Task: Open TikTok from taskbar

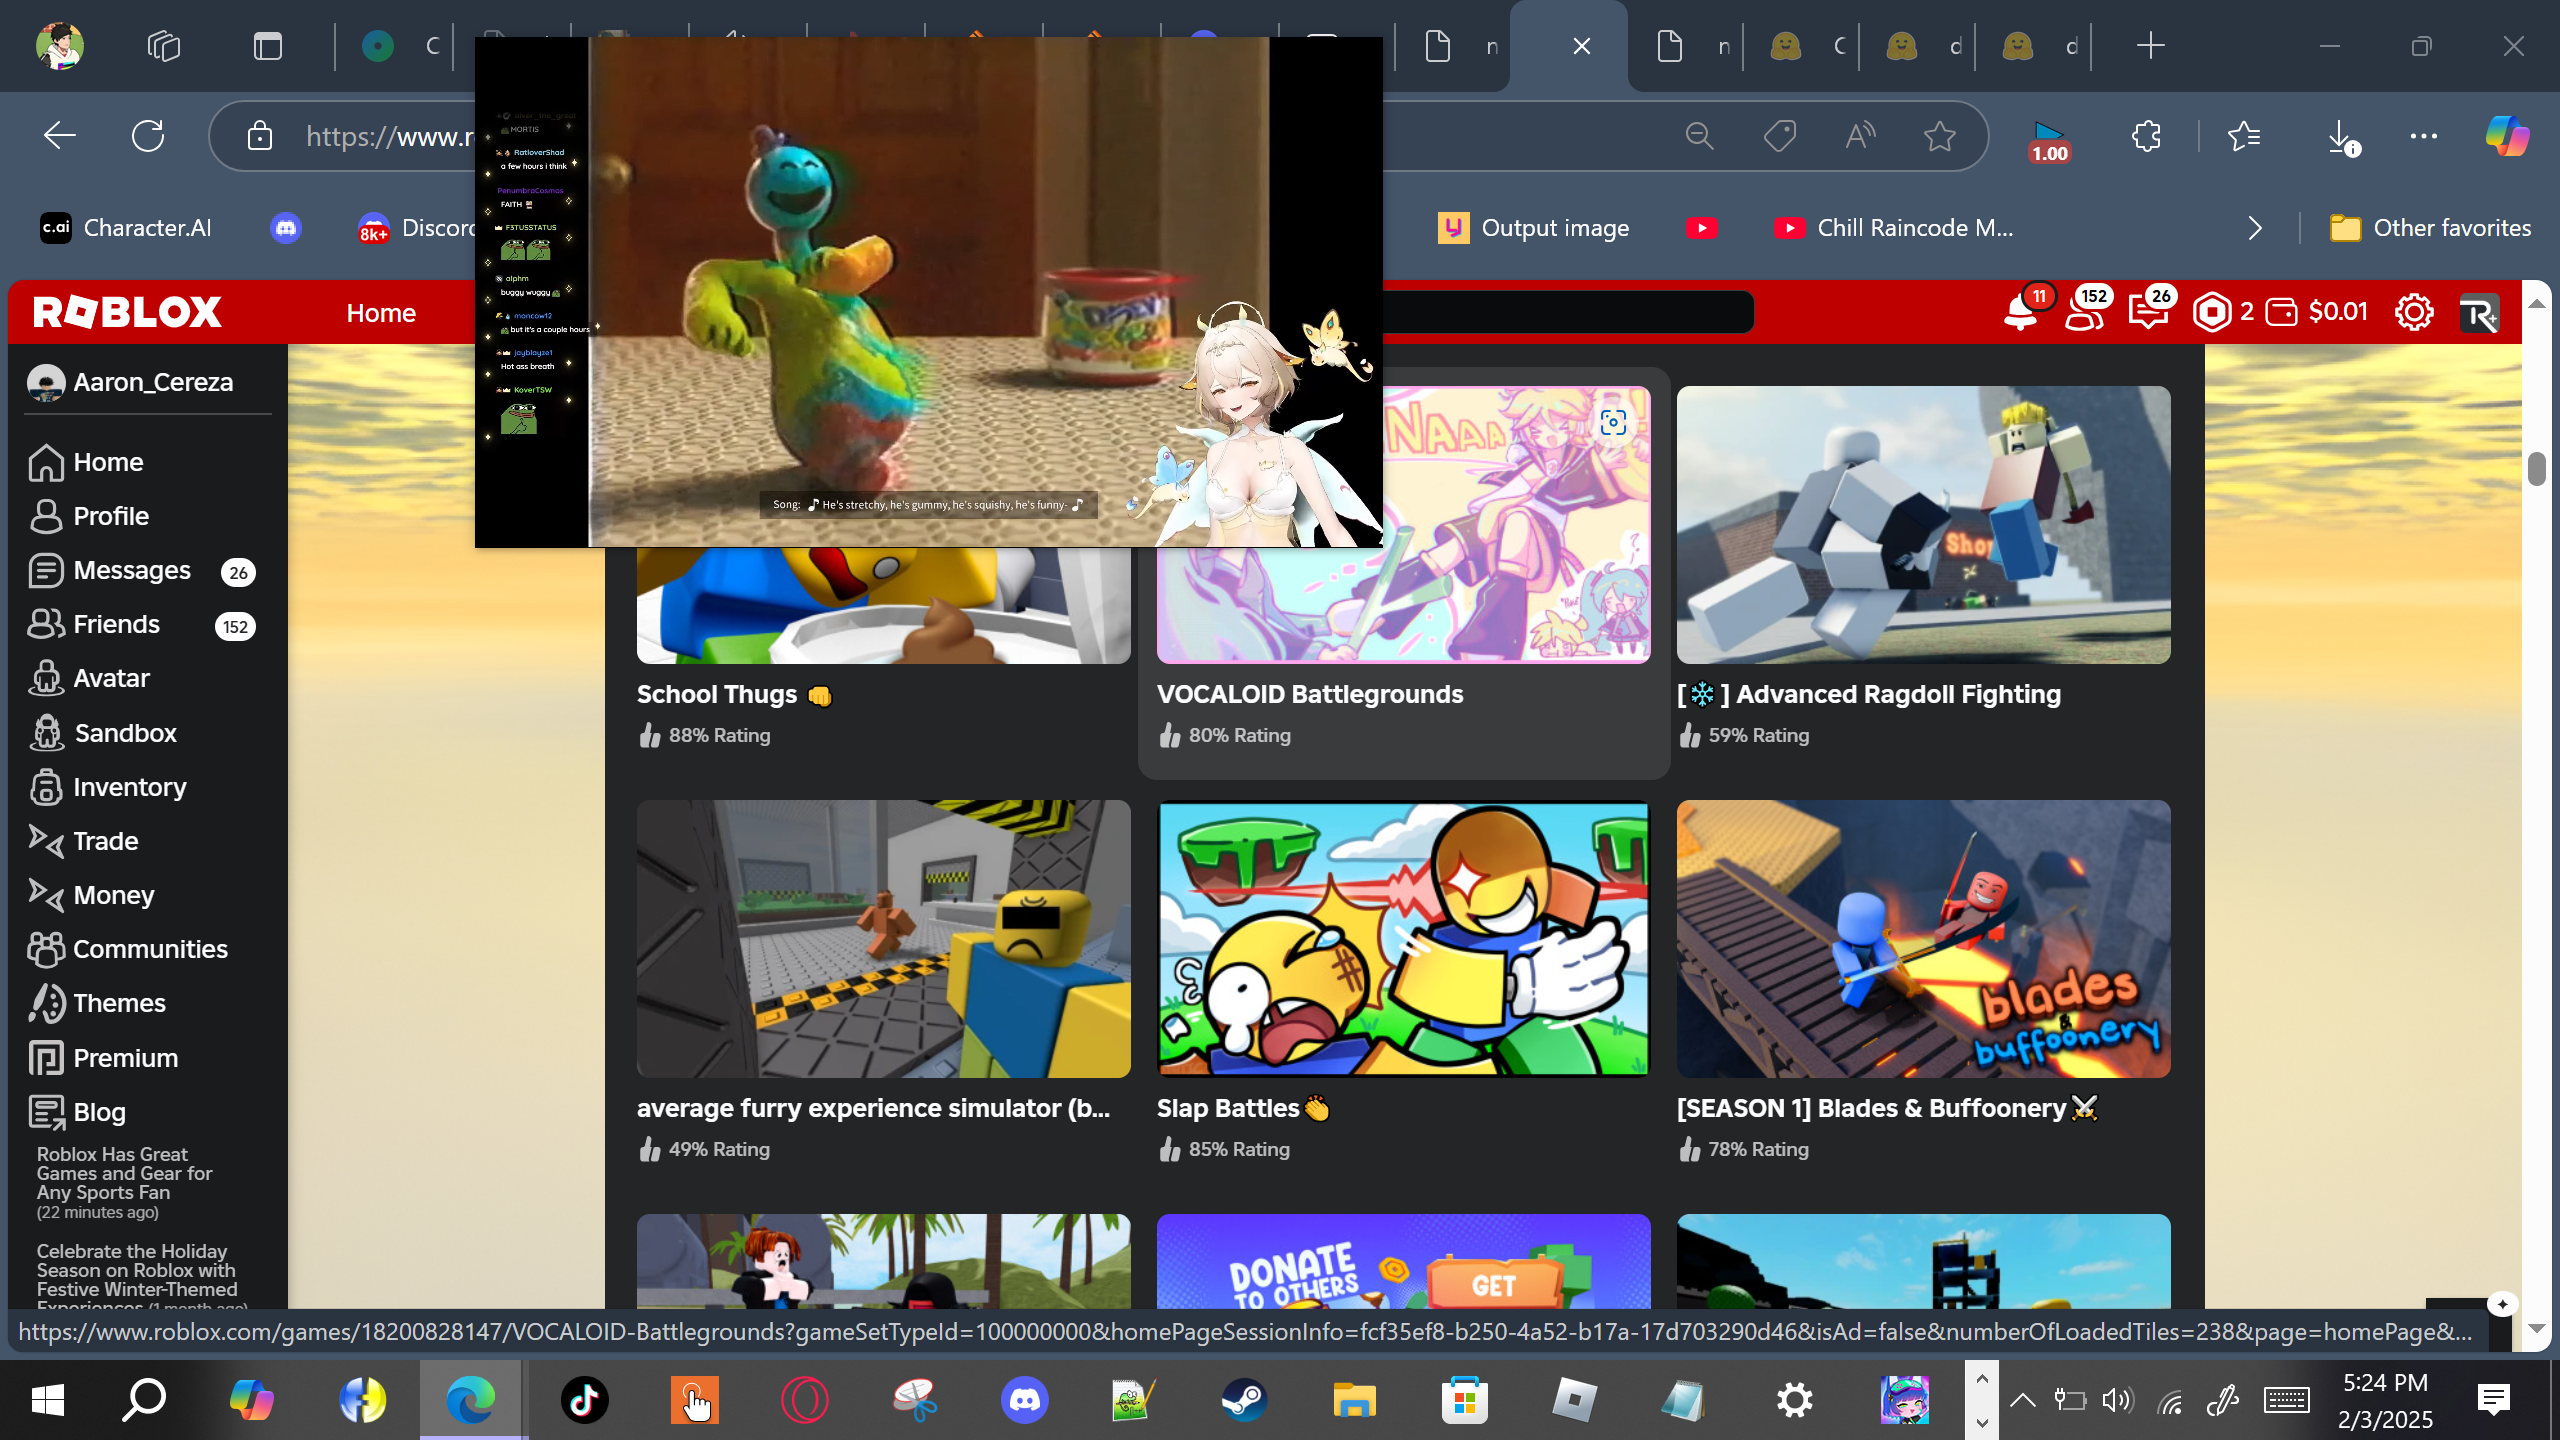Action: 584,1400
